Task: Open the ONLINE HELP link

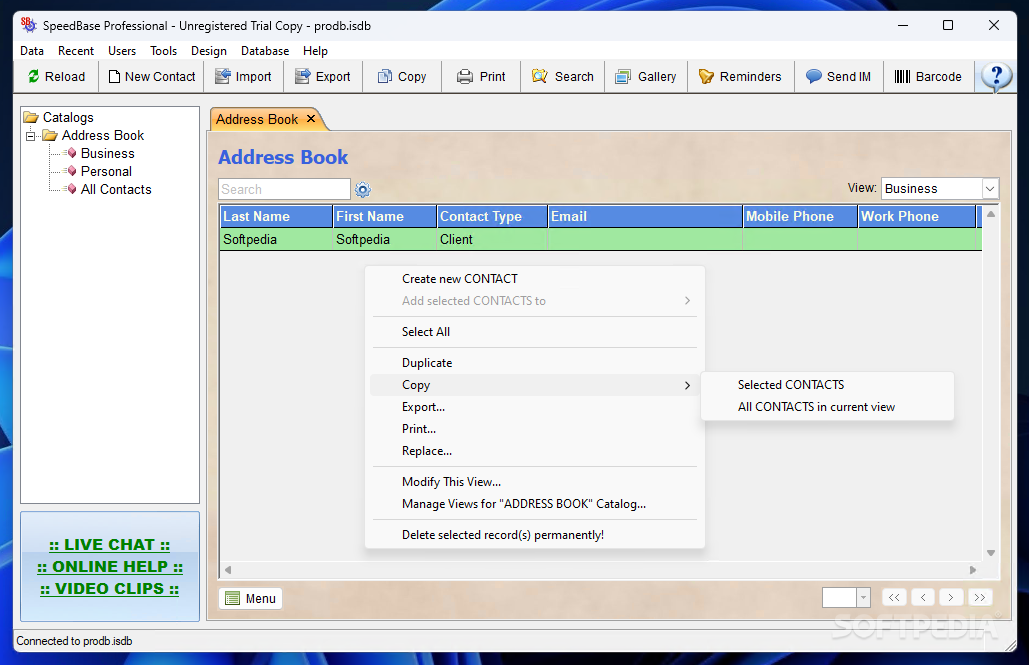Action: click(110, 567)
